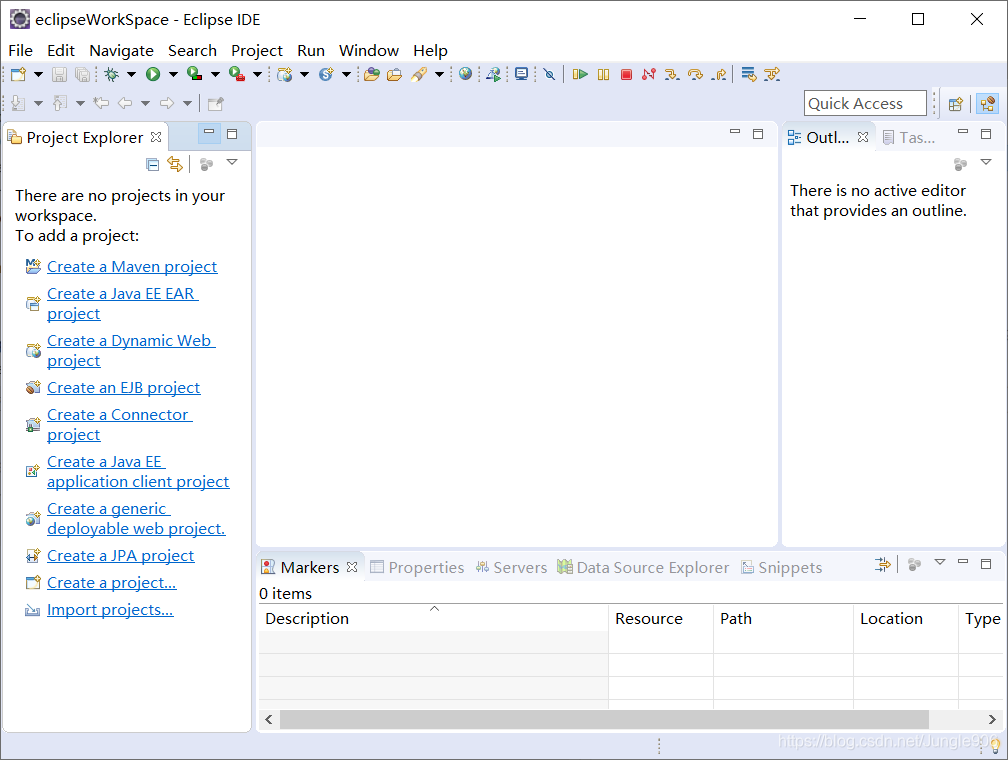
Task: Switch to the Properties tab
Action: click(x=417, y=567)
